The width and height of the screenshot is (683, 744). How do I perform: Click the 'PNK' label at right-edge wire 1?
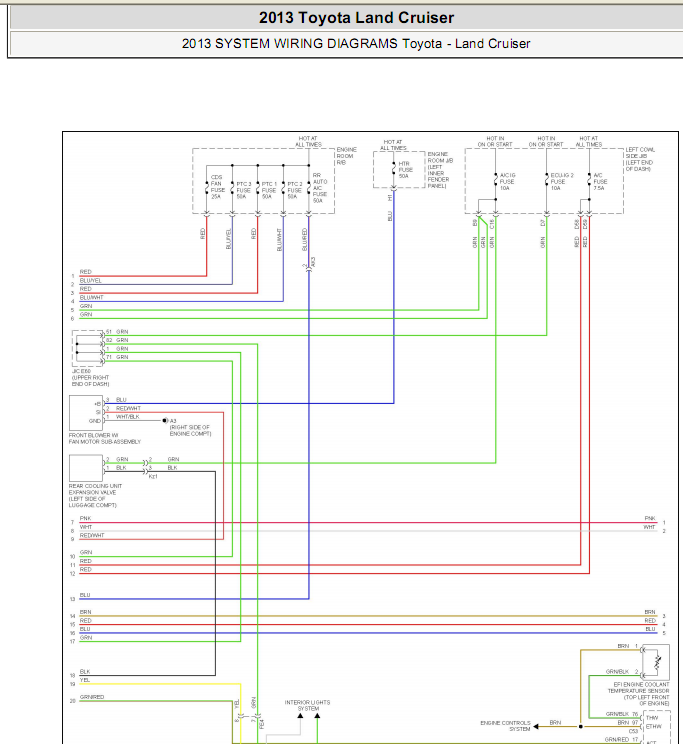[650, 518]
